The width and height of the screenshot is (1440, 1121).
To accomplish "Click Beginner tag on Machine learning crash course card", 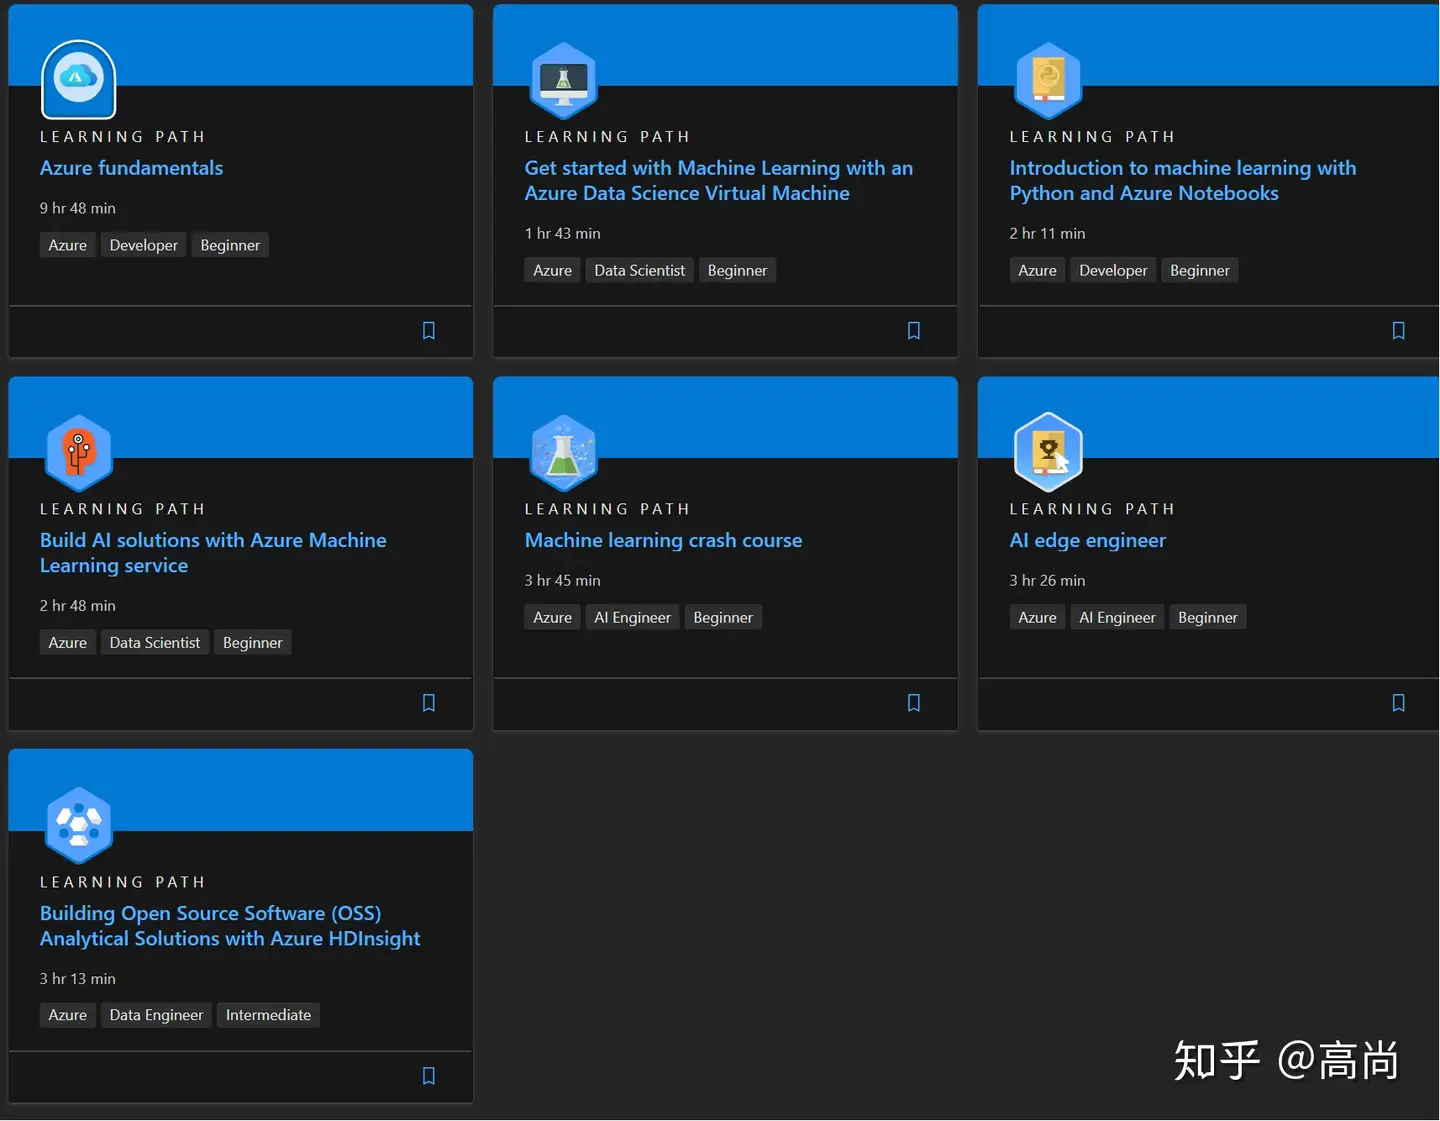I will coord(723,617).
